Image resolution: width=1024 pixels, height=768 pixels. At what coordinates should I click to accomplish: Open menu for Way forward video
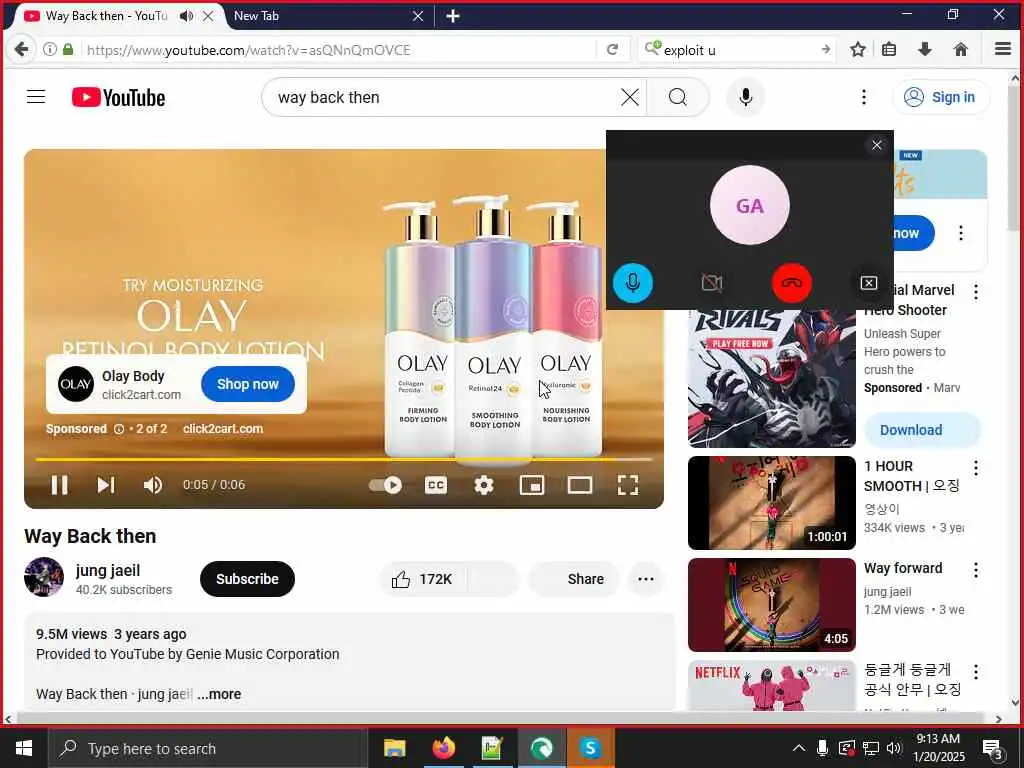tap(976, 570)
